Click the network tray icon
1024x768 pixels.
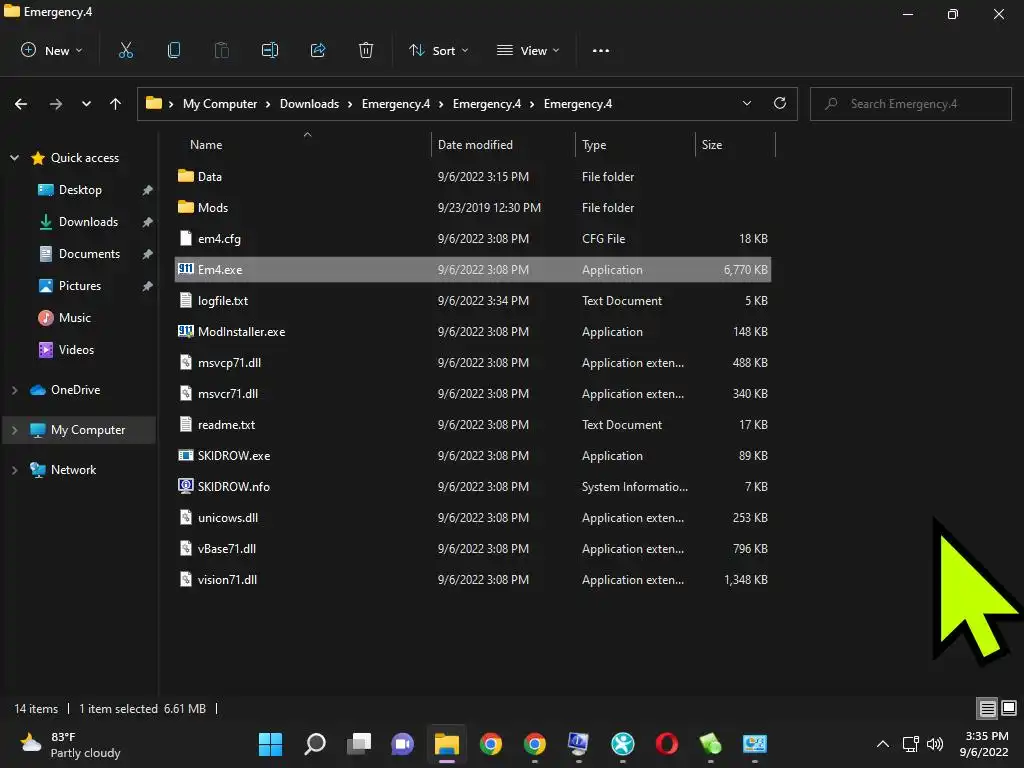(910, 744)
